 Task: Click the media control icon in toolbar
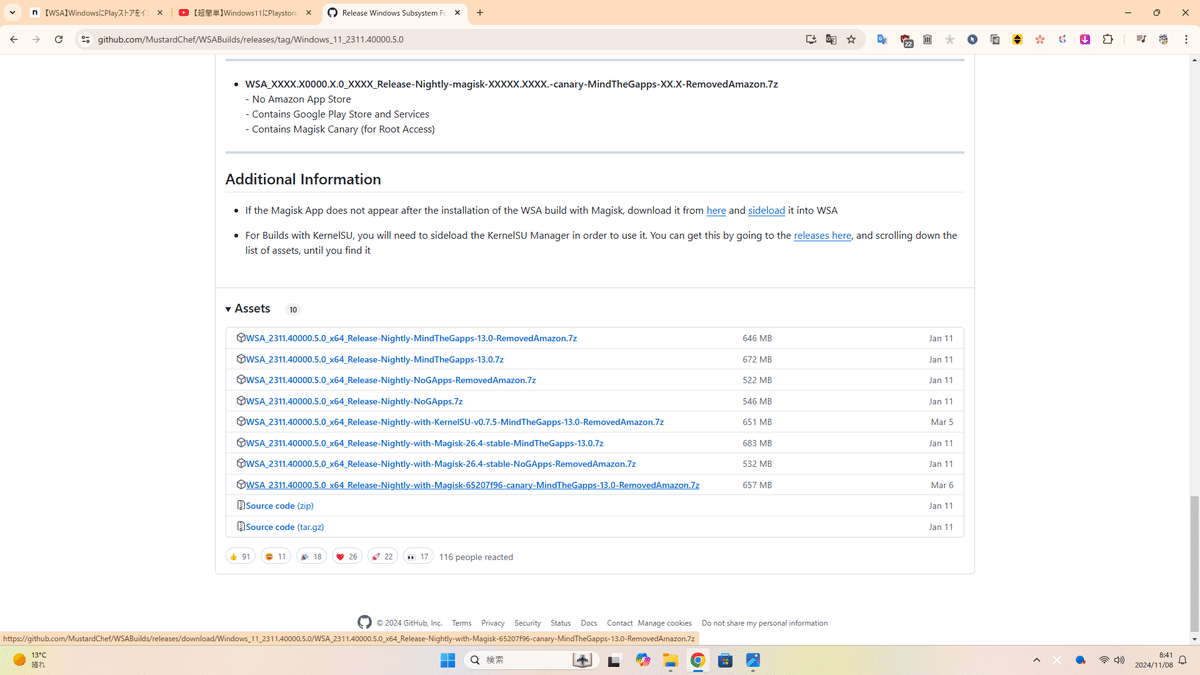1141,39
